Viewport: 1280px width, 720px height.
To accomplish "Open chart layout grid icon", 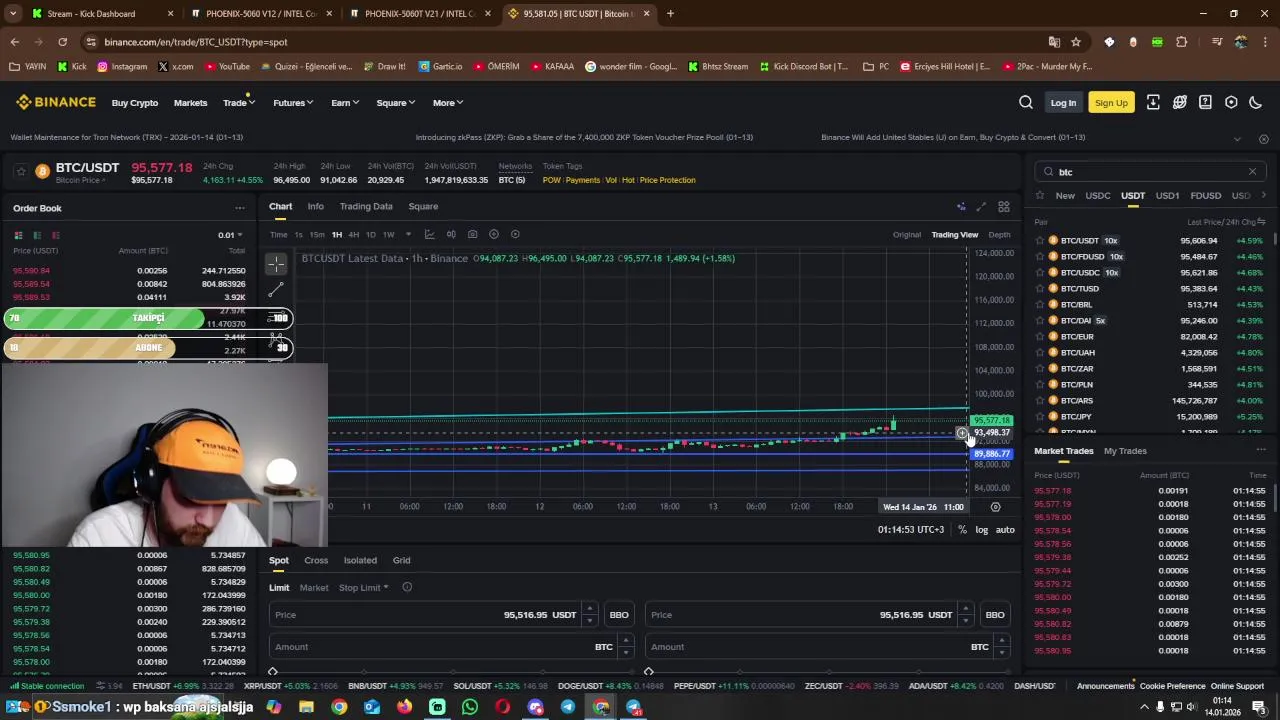I will point(1003,207).
